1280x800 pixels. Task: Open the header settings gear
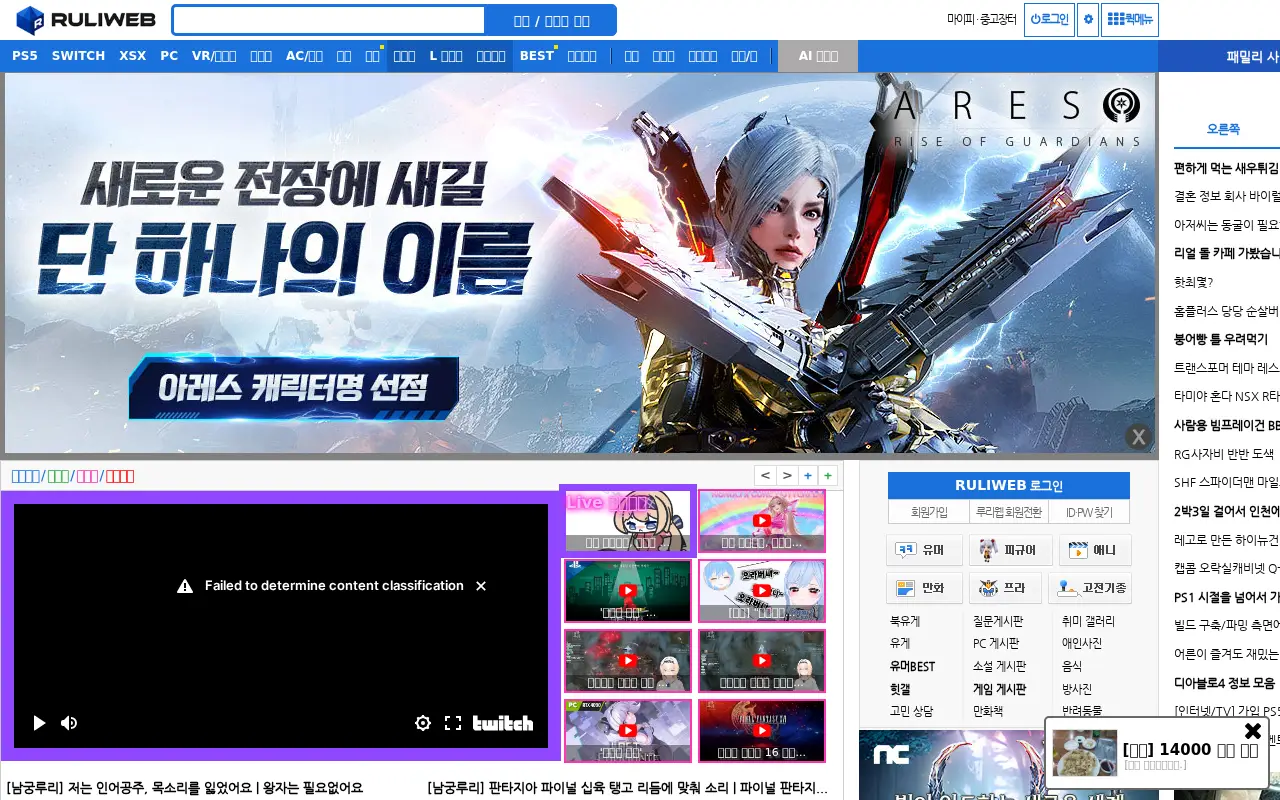1088,19
